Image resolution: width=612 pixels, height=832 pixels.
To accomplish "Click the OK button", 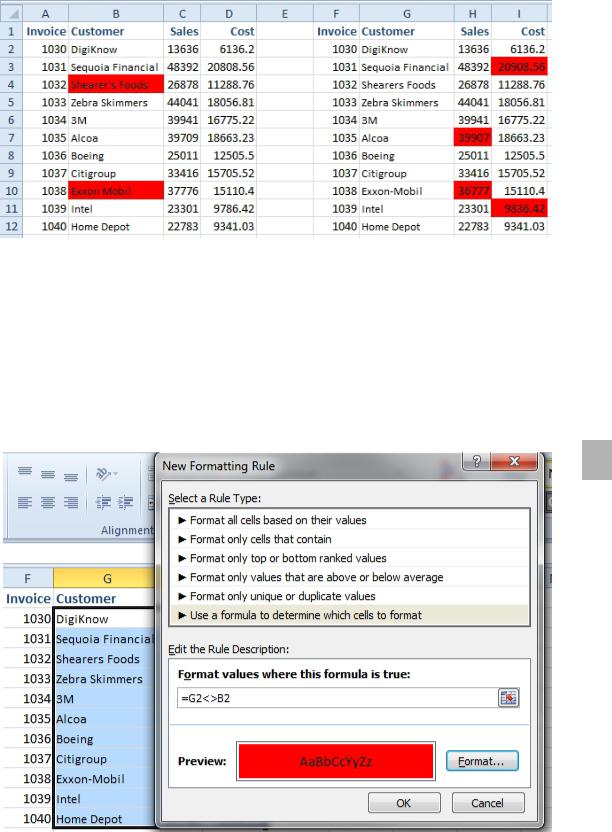I will pyautogui.click(x=404, y=803).
